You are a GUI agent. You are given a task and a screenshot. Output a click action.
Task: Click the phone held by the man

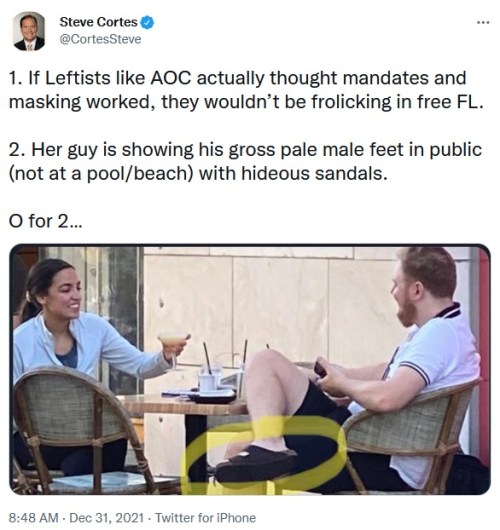[320, 369]
